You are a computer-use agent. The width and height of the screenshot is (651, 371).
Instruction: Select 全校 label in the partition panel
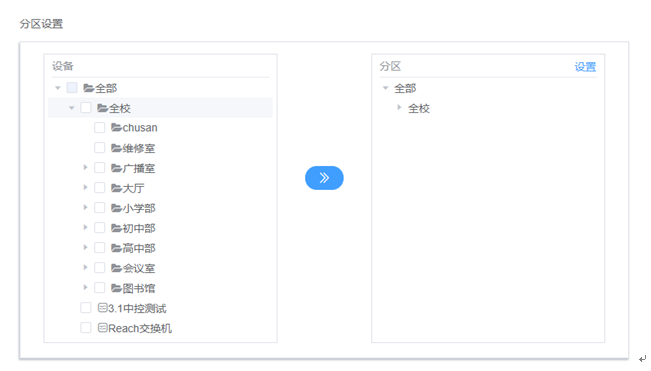[x=419, y=108]
